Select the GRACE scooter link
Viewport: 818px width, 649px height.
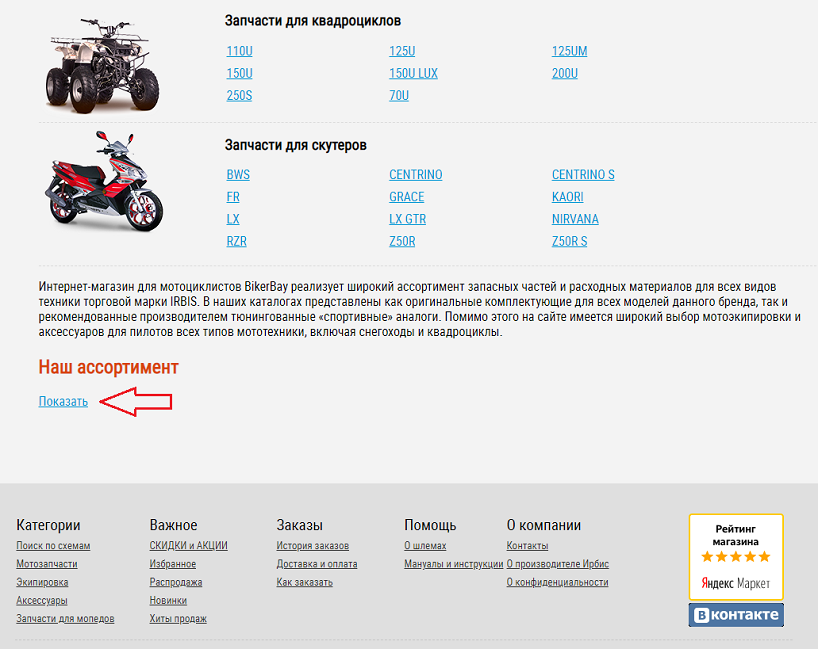[407, 197]
